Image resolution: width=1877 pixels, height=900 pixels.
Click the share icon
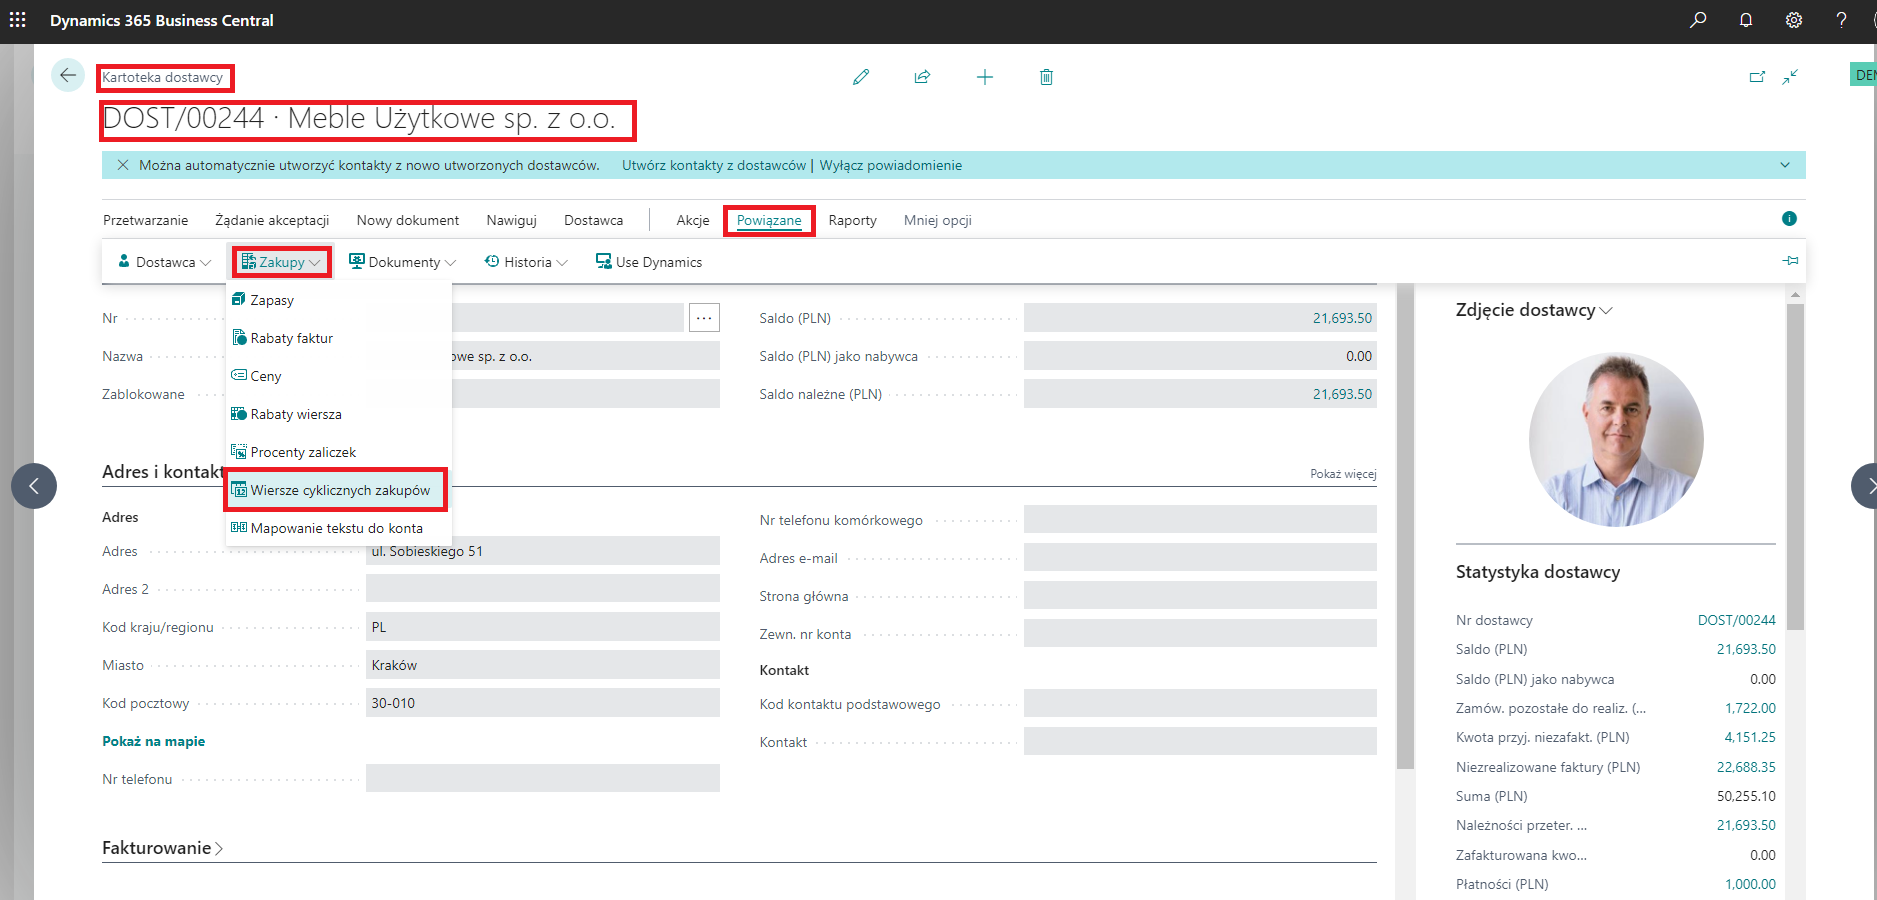(922, 77)
